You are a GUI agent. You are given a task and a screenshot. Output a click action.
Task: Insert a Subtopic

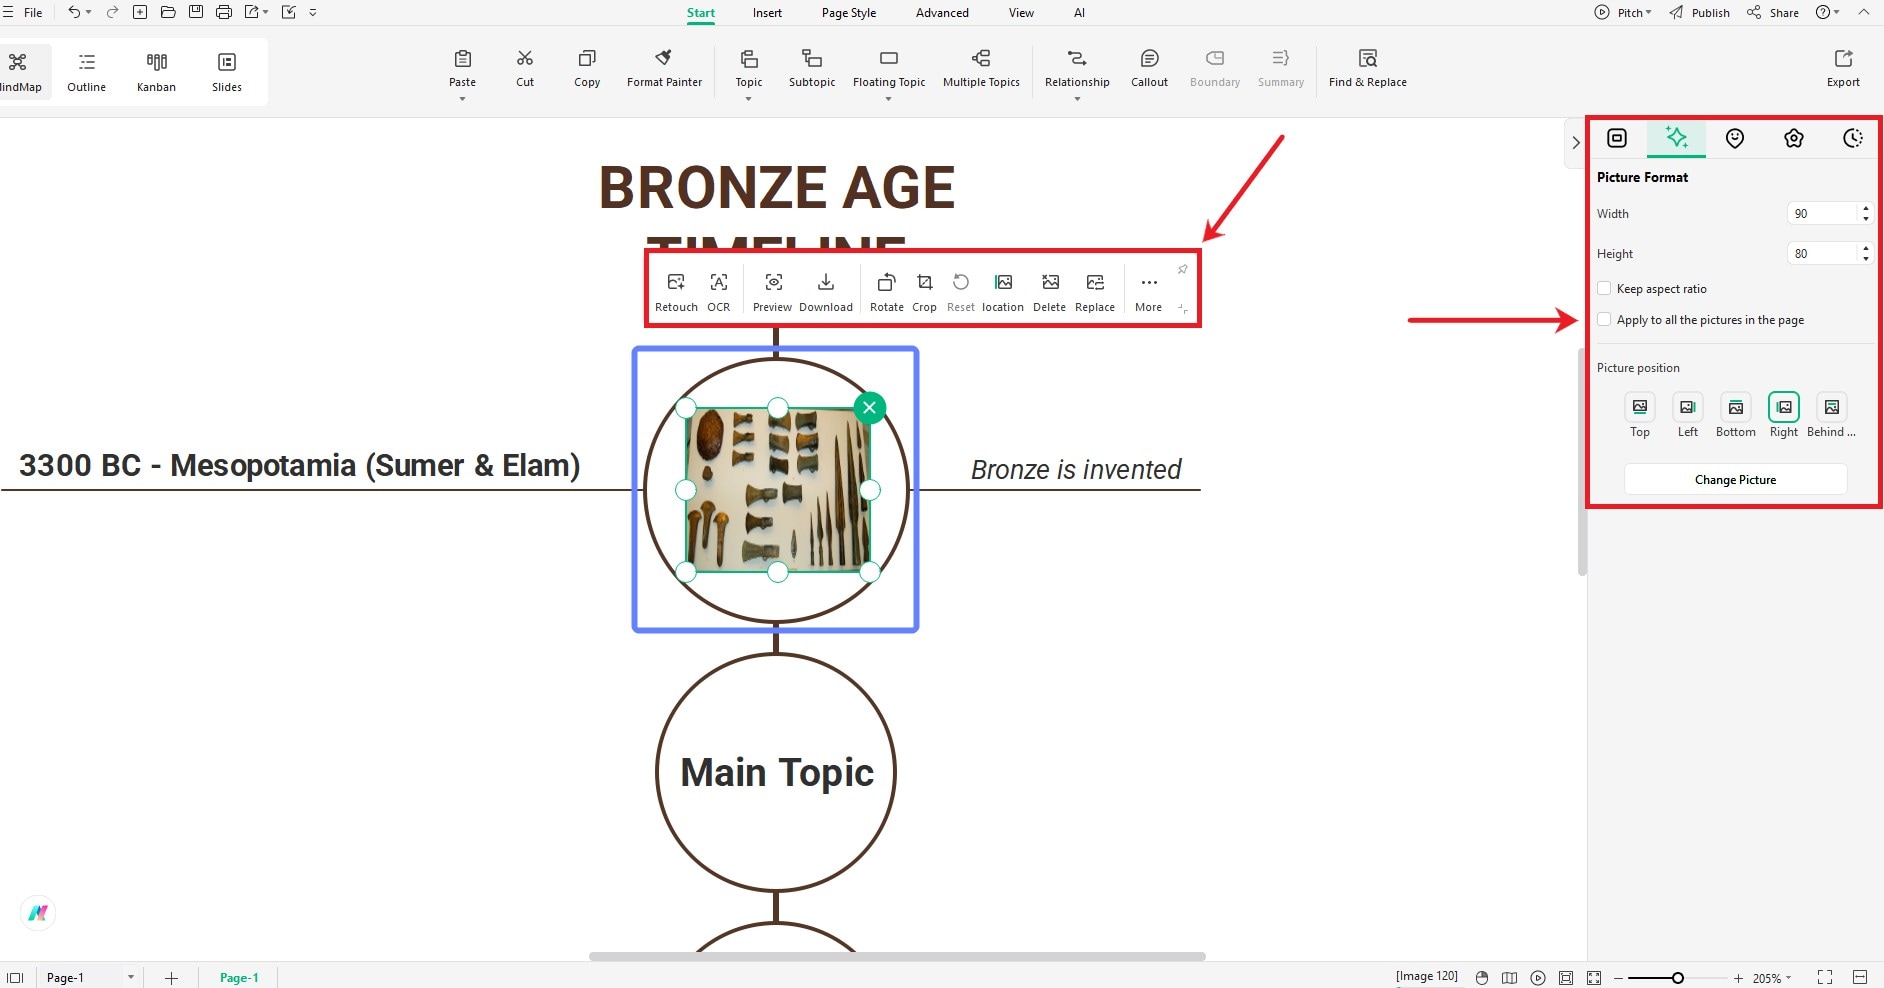pyautogui.click(x=812, y=68)
